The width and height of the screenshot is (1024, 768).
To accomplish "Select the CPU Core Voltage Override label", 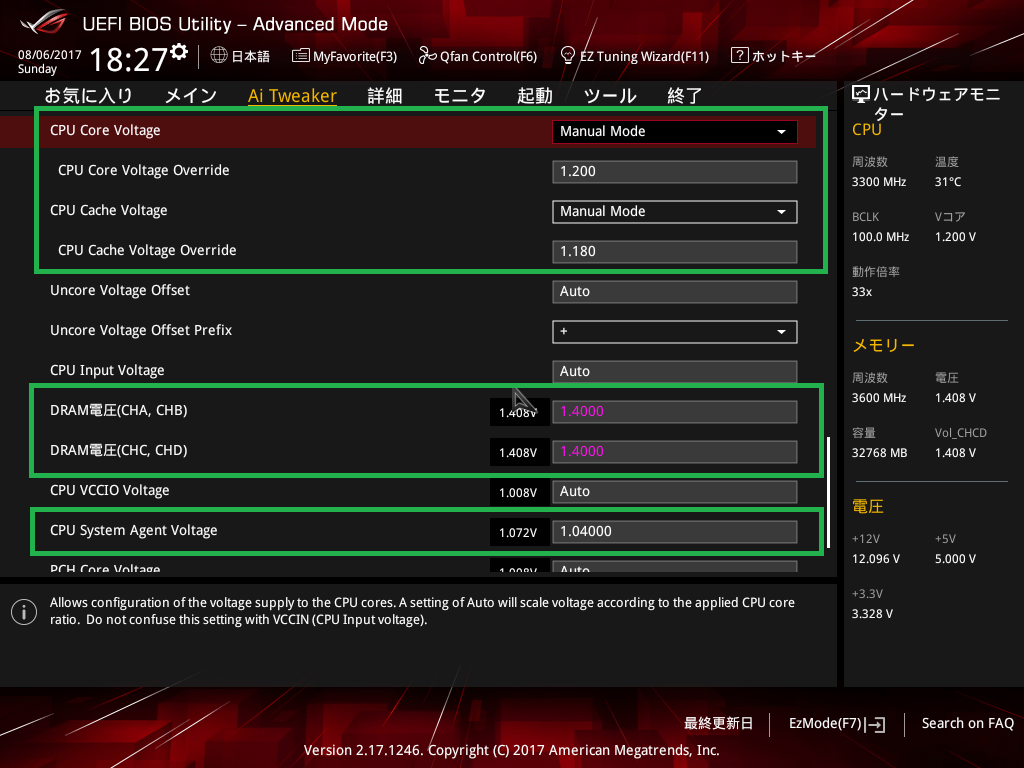I will pyautogui.click(x=144, y=170).
